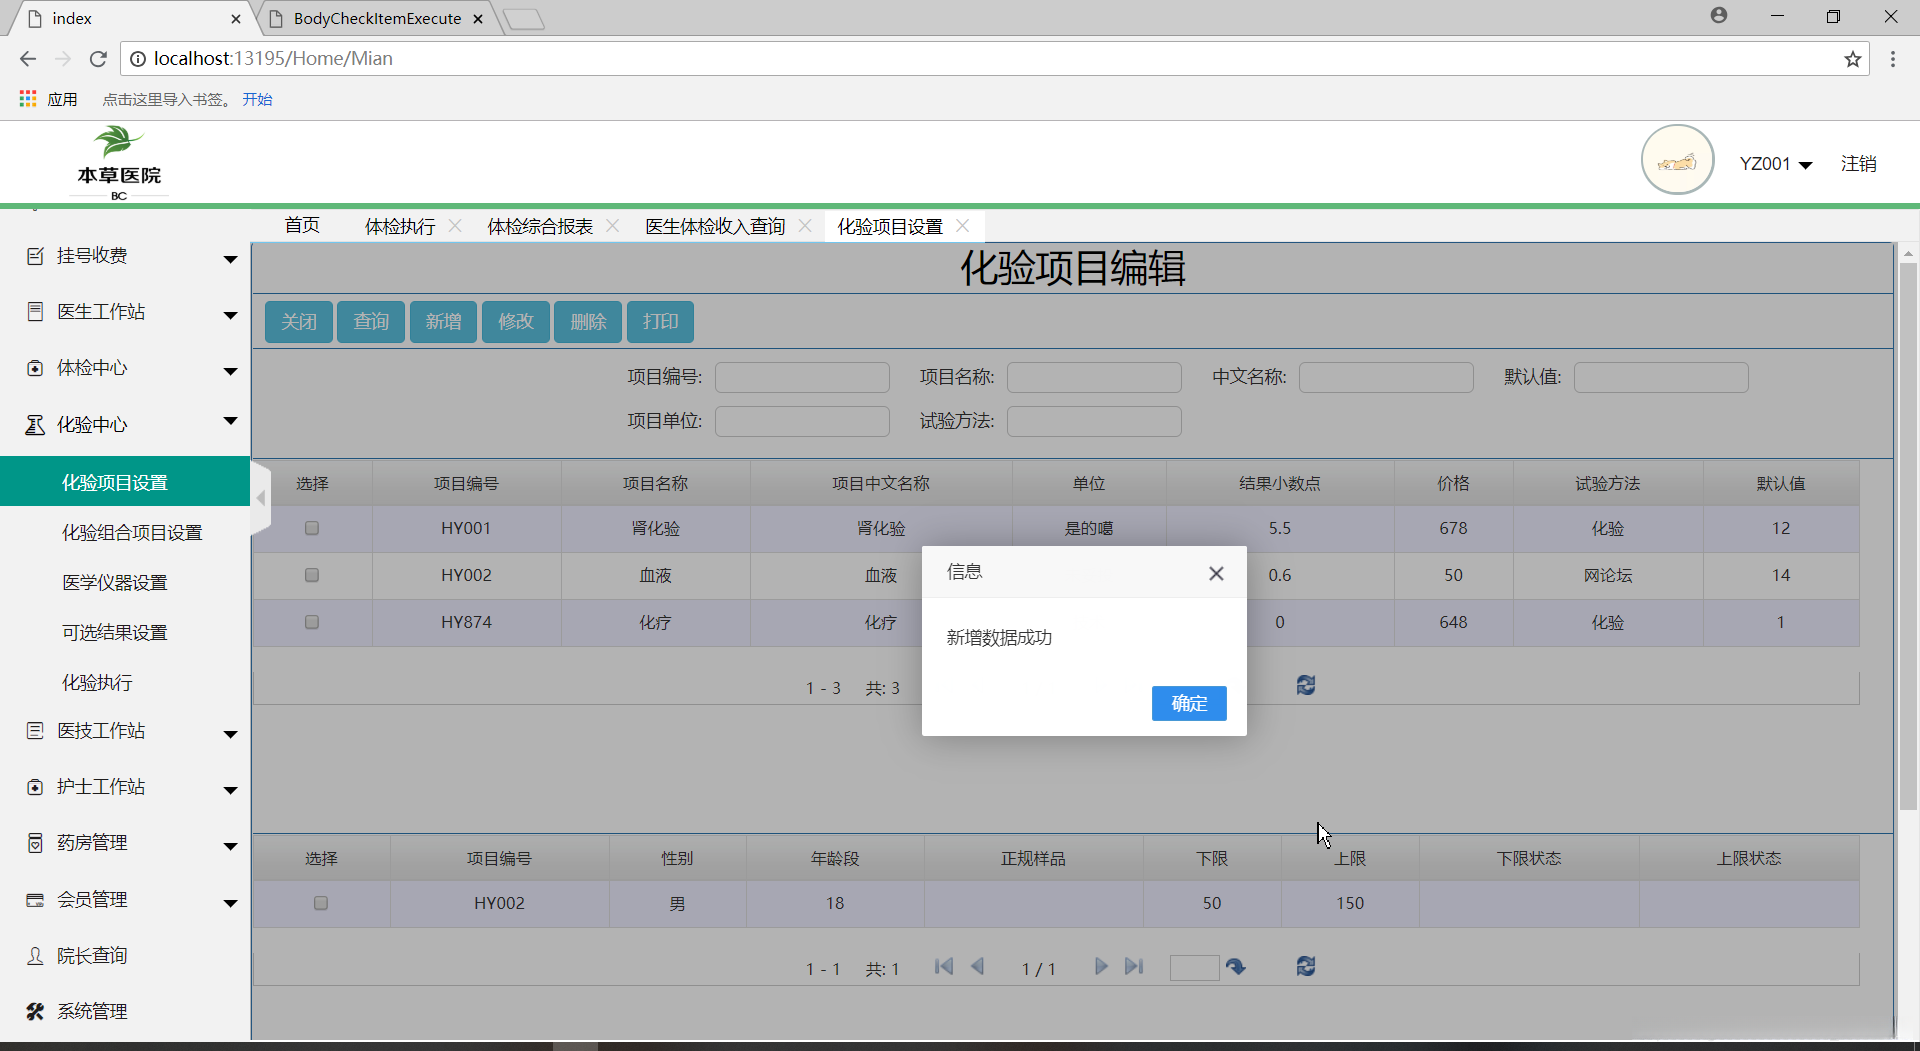Viewport: 1920px width, 1051px height.
Task: Open 化验组合项目设置 in the sidebar
Action: [132, 533]
